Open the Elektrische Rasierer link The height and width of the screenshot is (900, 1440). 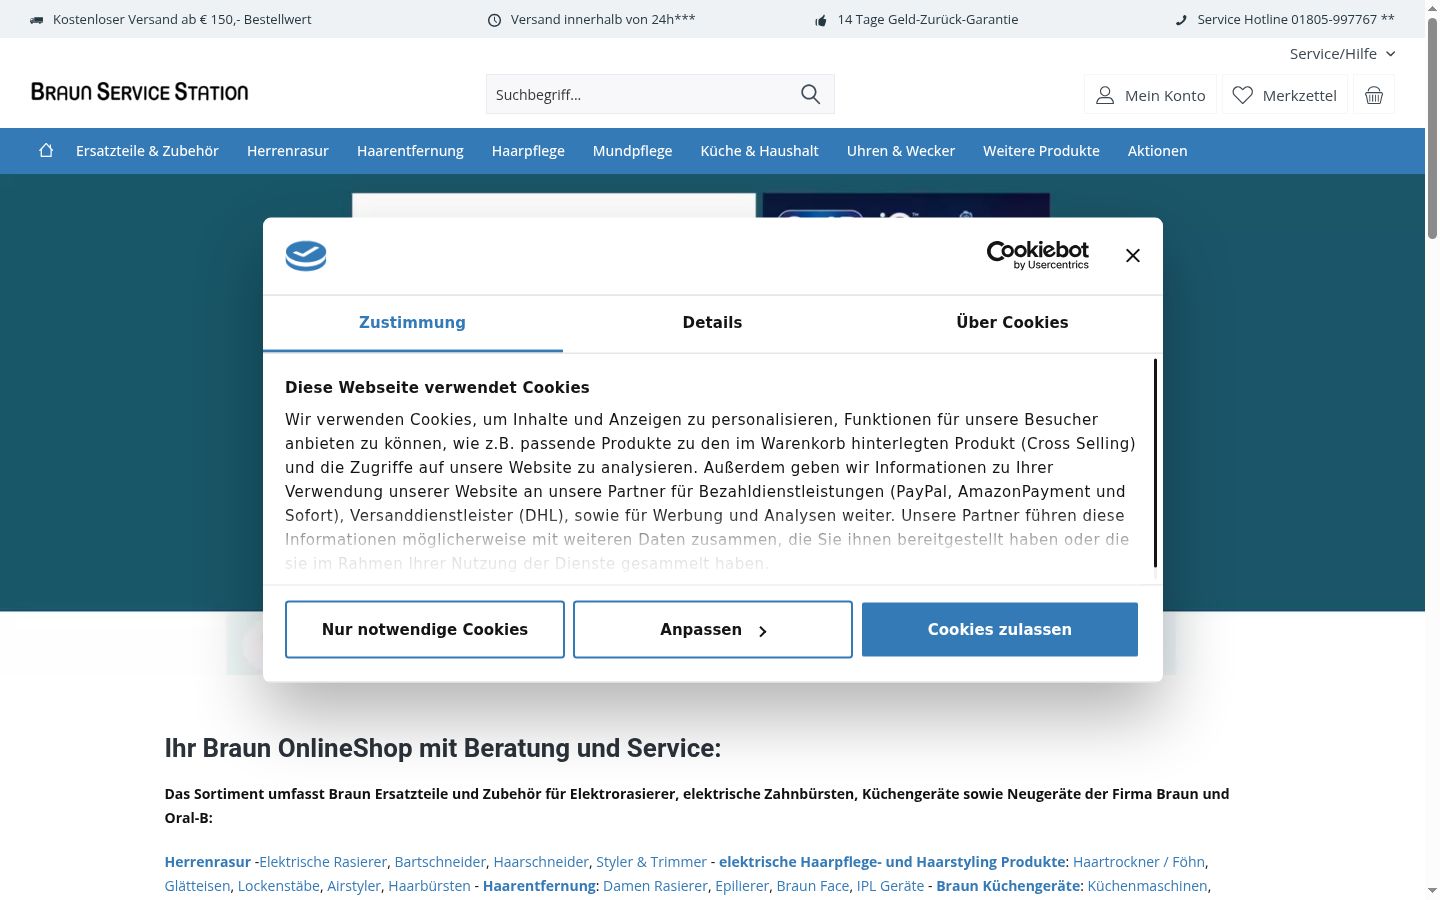pyautogui.click(x=323, y=861)
